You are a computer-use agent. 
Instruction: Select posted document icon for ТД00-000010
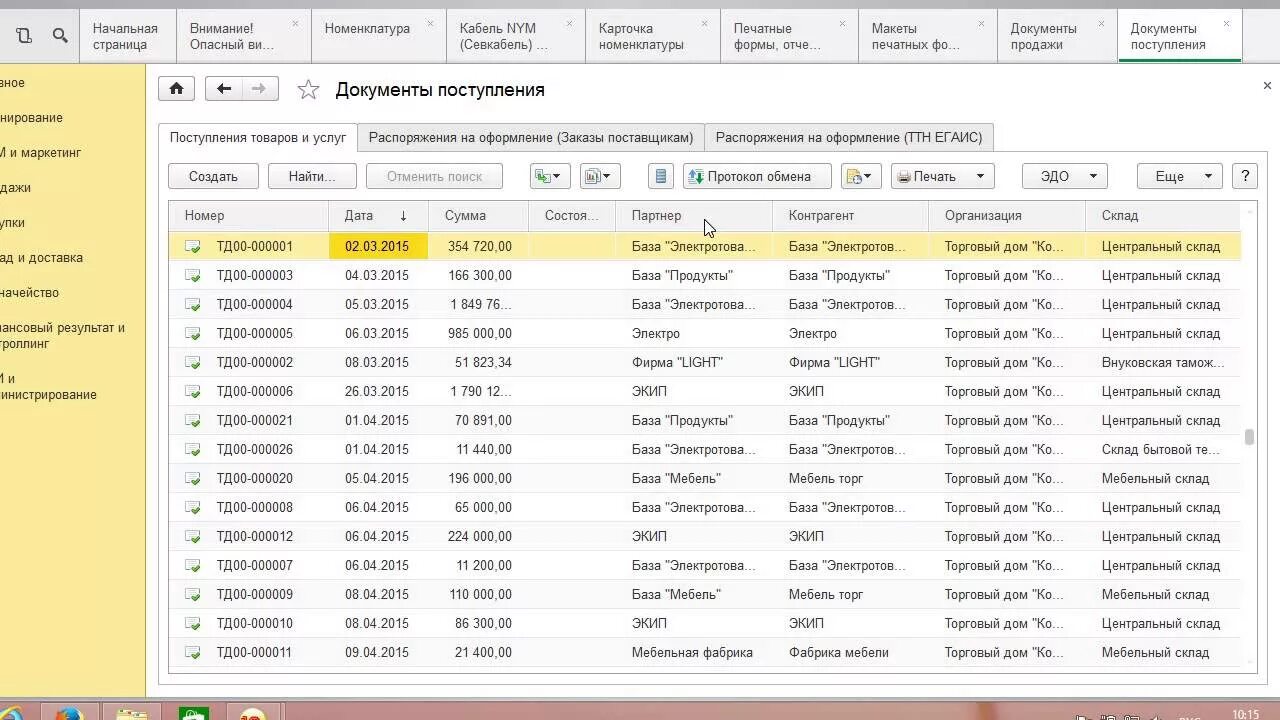click(x=193, y=623)
